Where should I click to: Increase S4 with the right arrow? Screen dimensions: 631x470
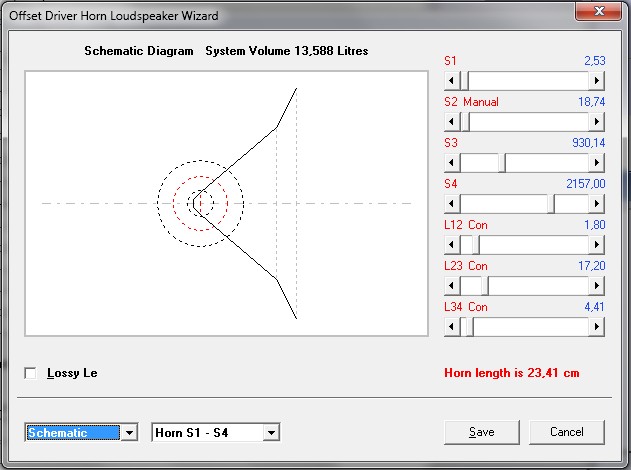pyautogui.click(x=596, y=204)
